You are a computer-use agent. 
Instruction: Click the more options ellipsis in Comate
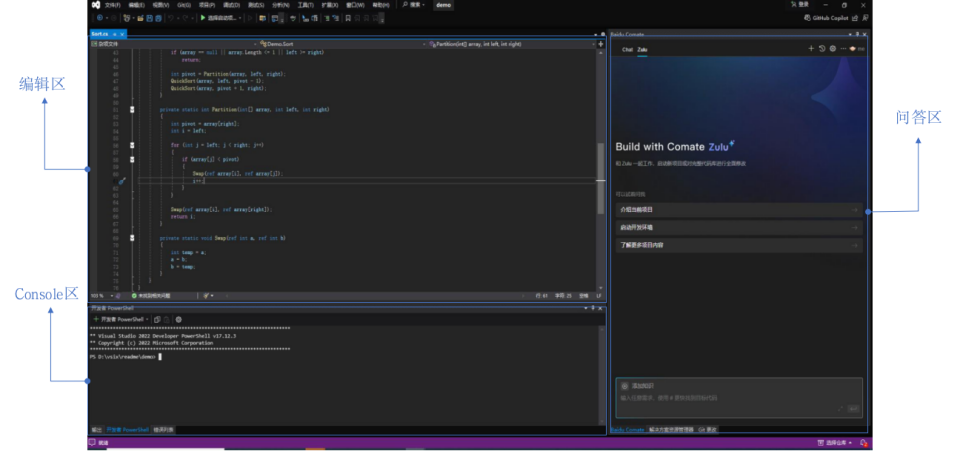[844, 48]
